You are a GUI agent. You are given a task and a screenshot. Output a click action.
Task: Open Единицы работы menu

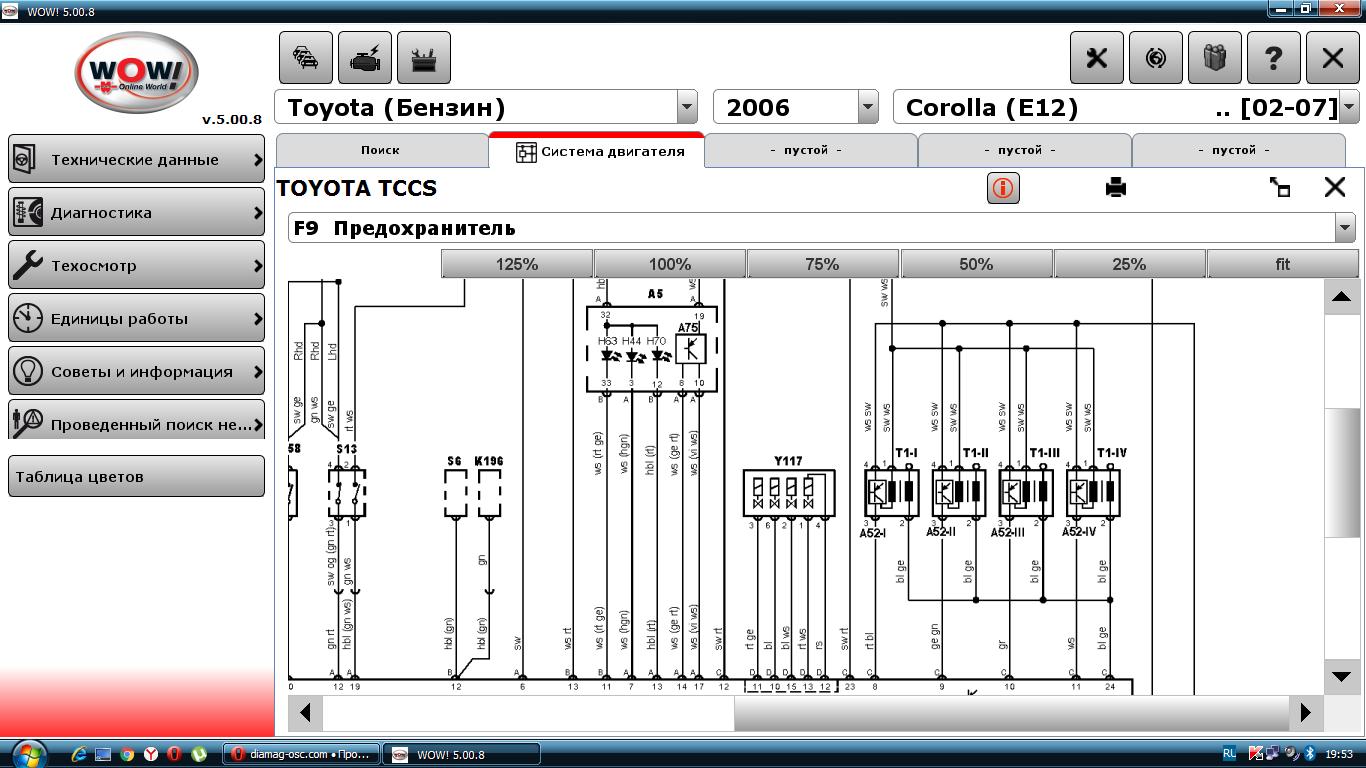136,319
